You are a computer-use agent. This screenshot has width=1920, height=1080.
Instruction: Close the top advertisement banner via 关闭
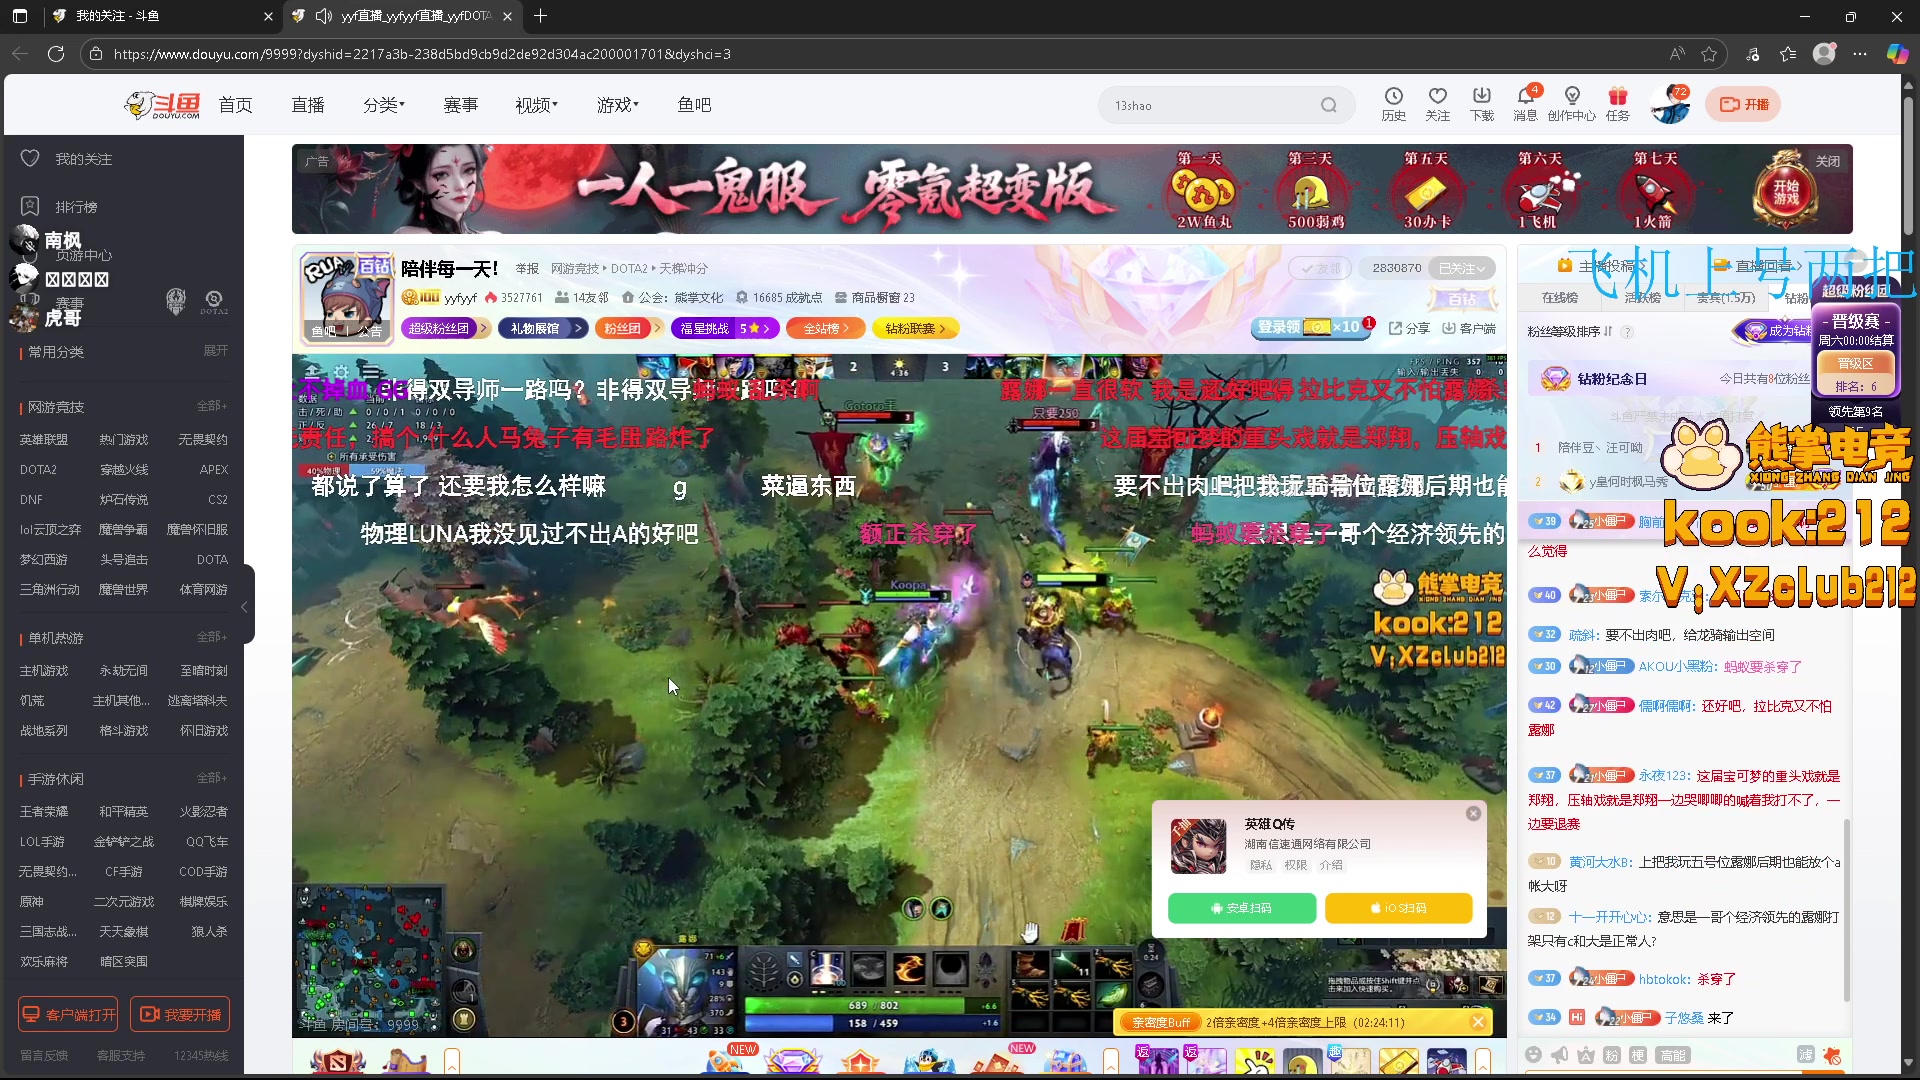coord(1828,161)
